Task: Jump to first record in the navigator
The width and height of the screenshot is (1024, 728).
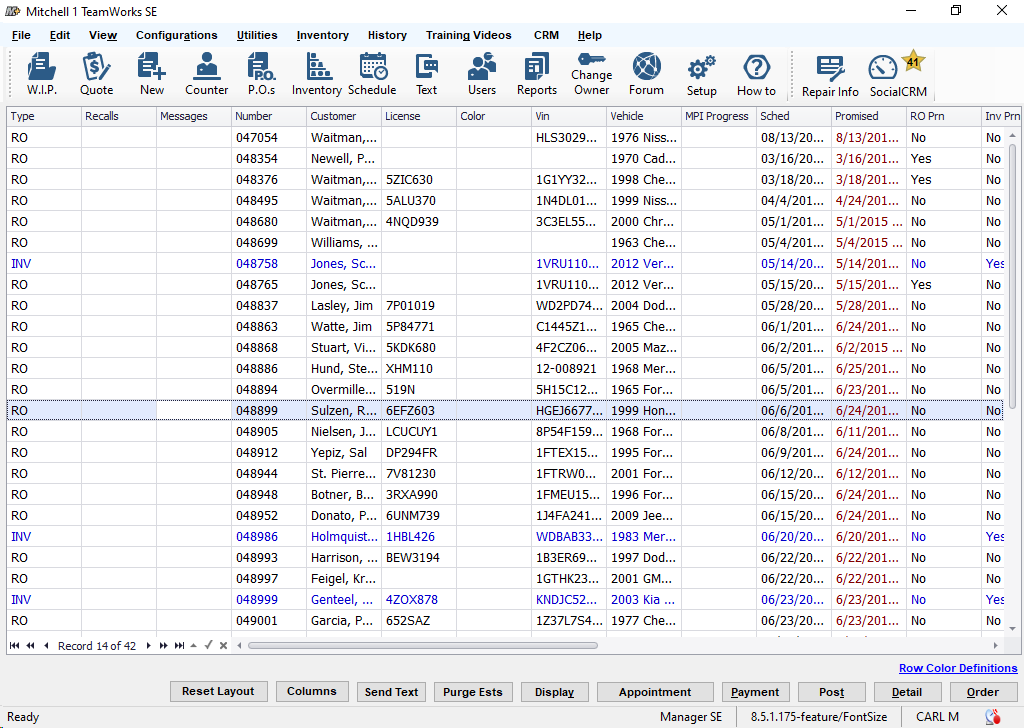Action: click(x=14, y=646)
